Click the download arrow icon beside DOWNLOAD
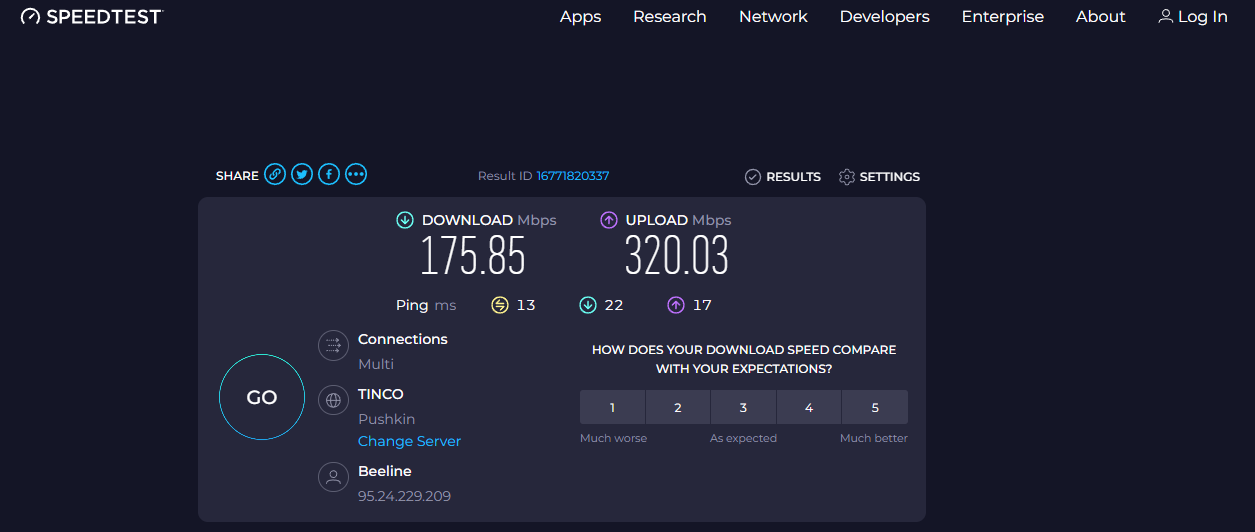1255x532 pixels. coord(405,220)
